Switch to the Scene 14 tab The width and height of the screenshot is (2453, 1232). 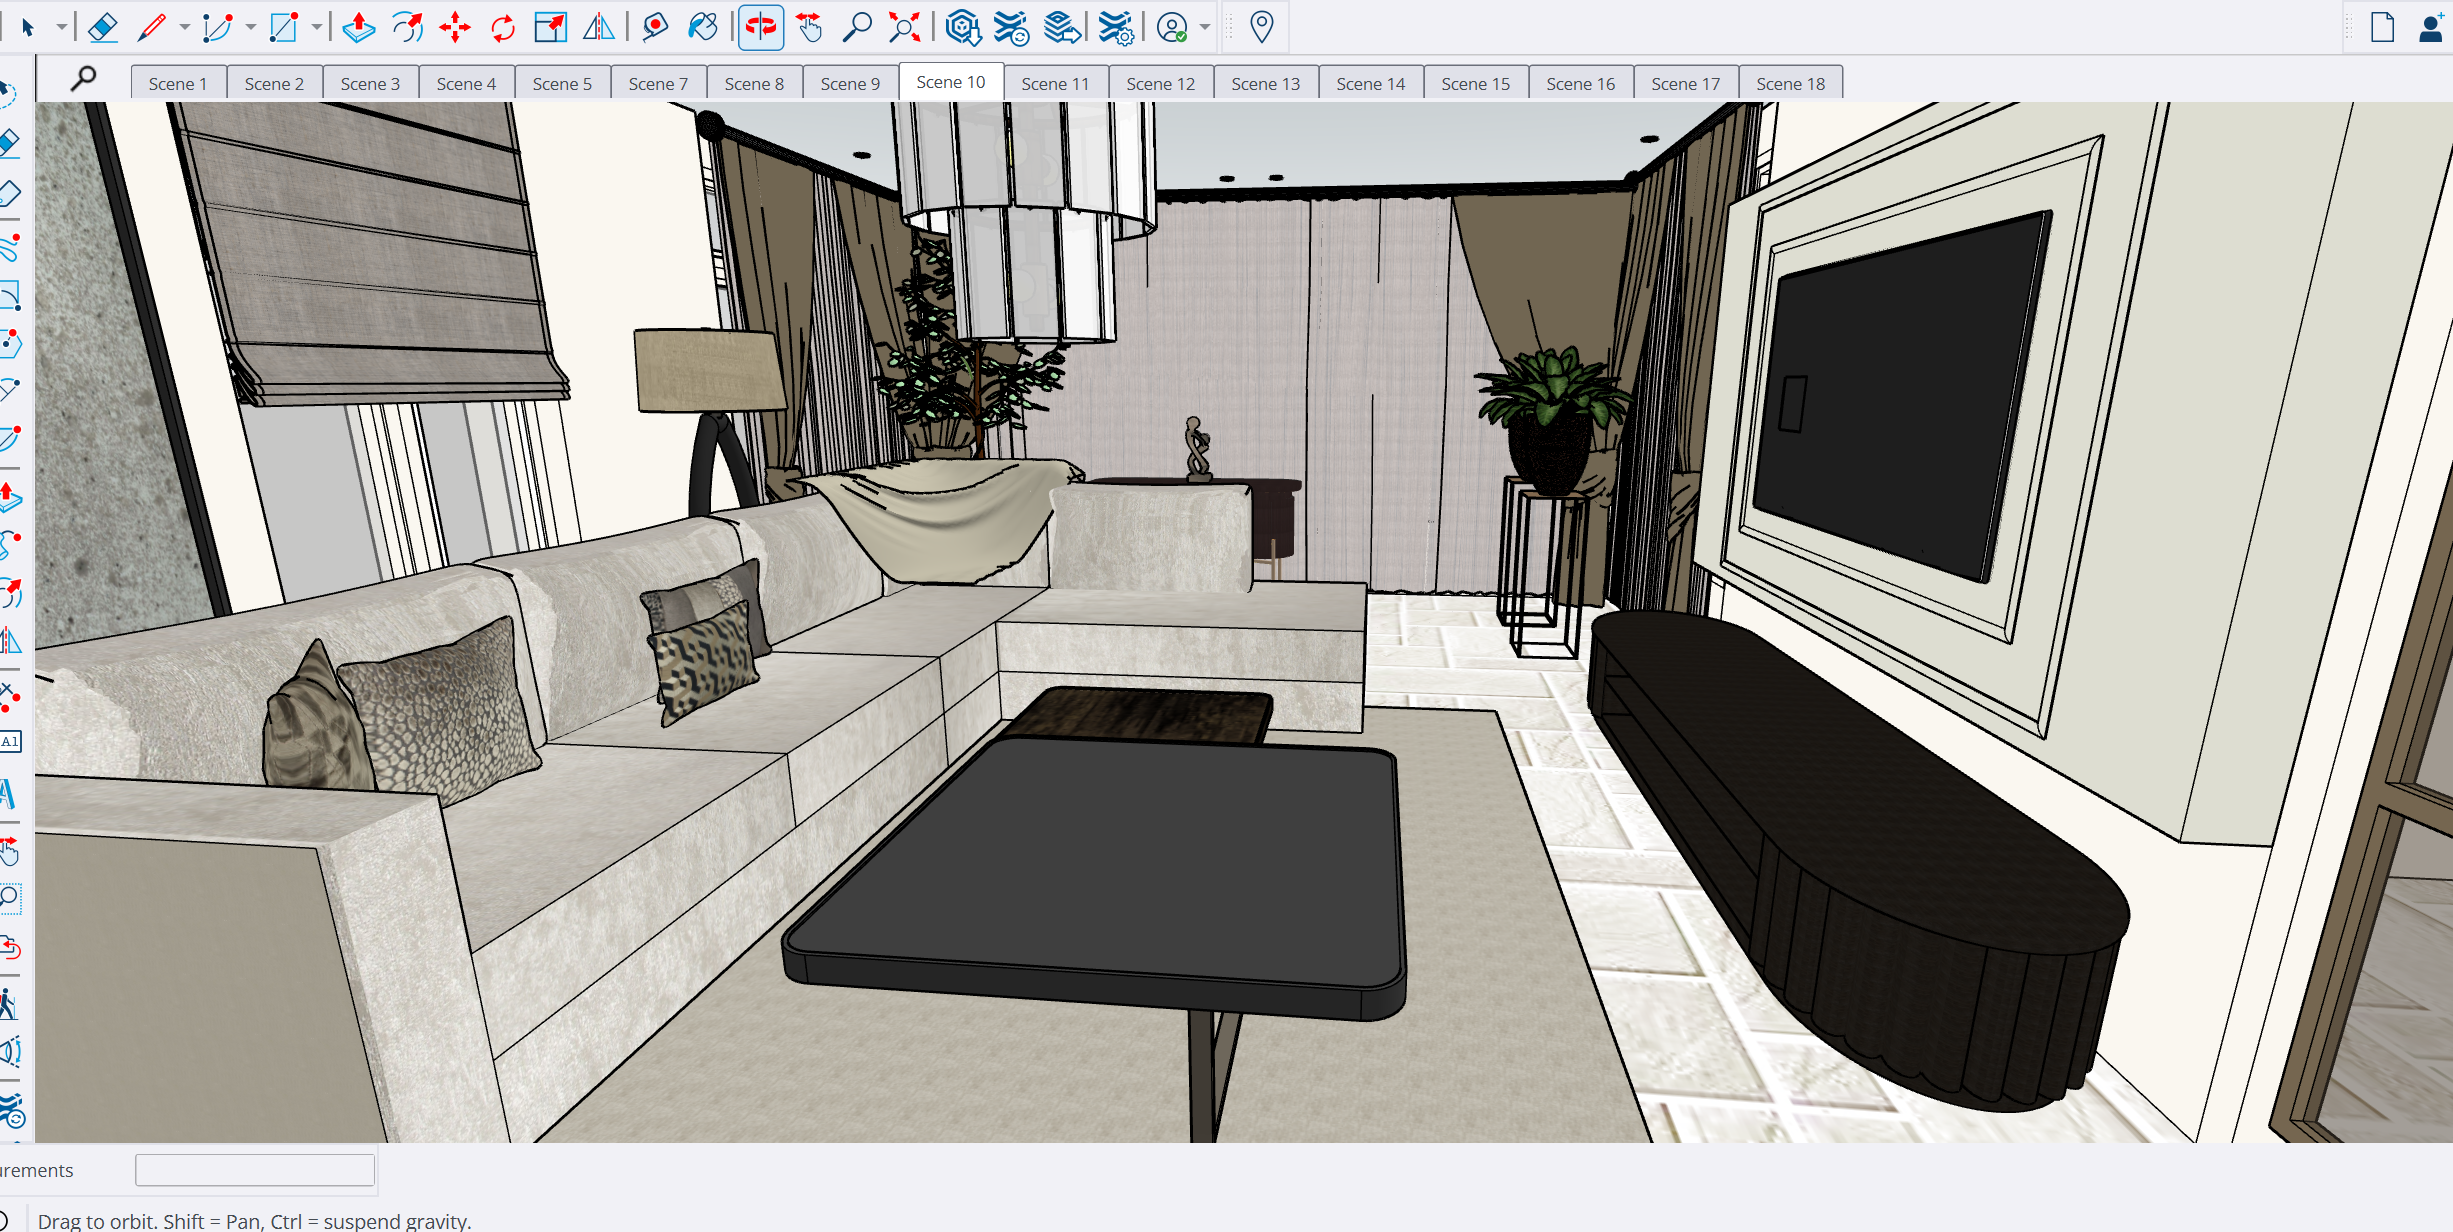click(x=1370, y=84)
